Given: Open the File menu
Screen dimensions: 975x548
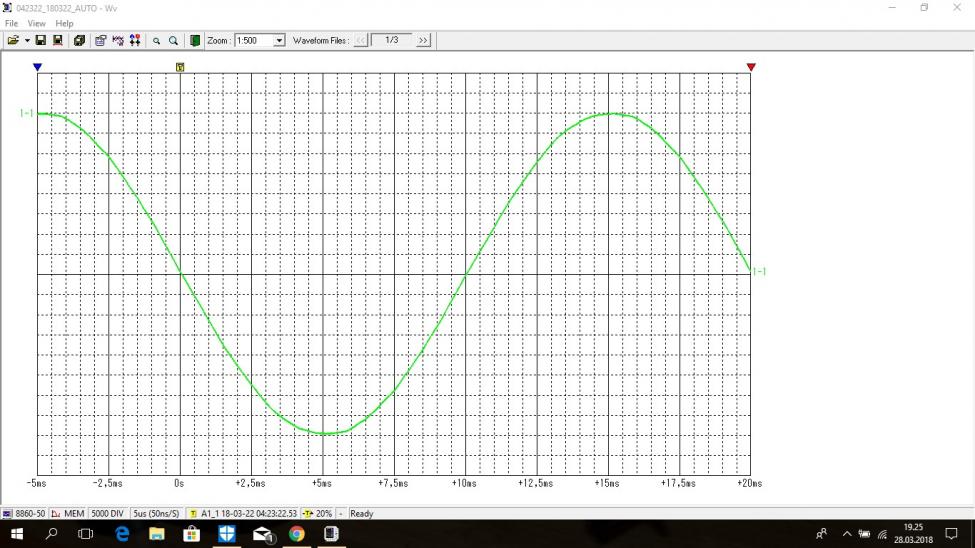Looking at the screenshot, I should 11,23.
